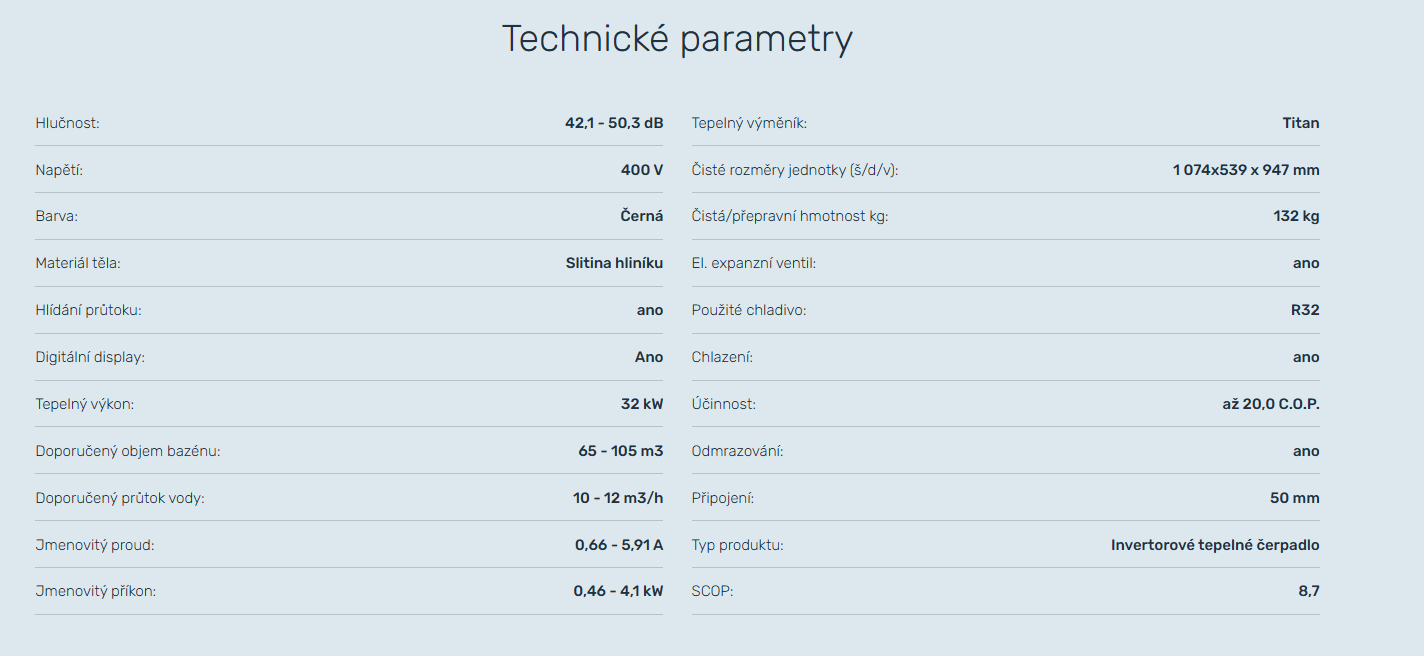Click the Invertorové tepelné čerpadlo value
Viewport: 1424px width, 656px height.
click(x=1215, y=545)
